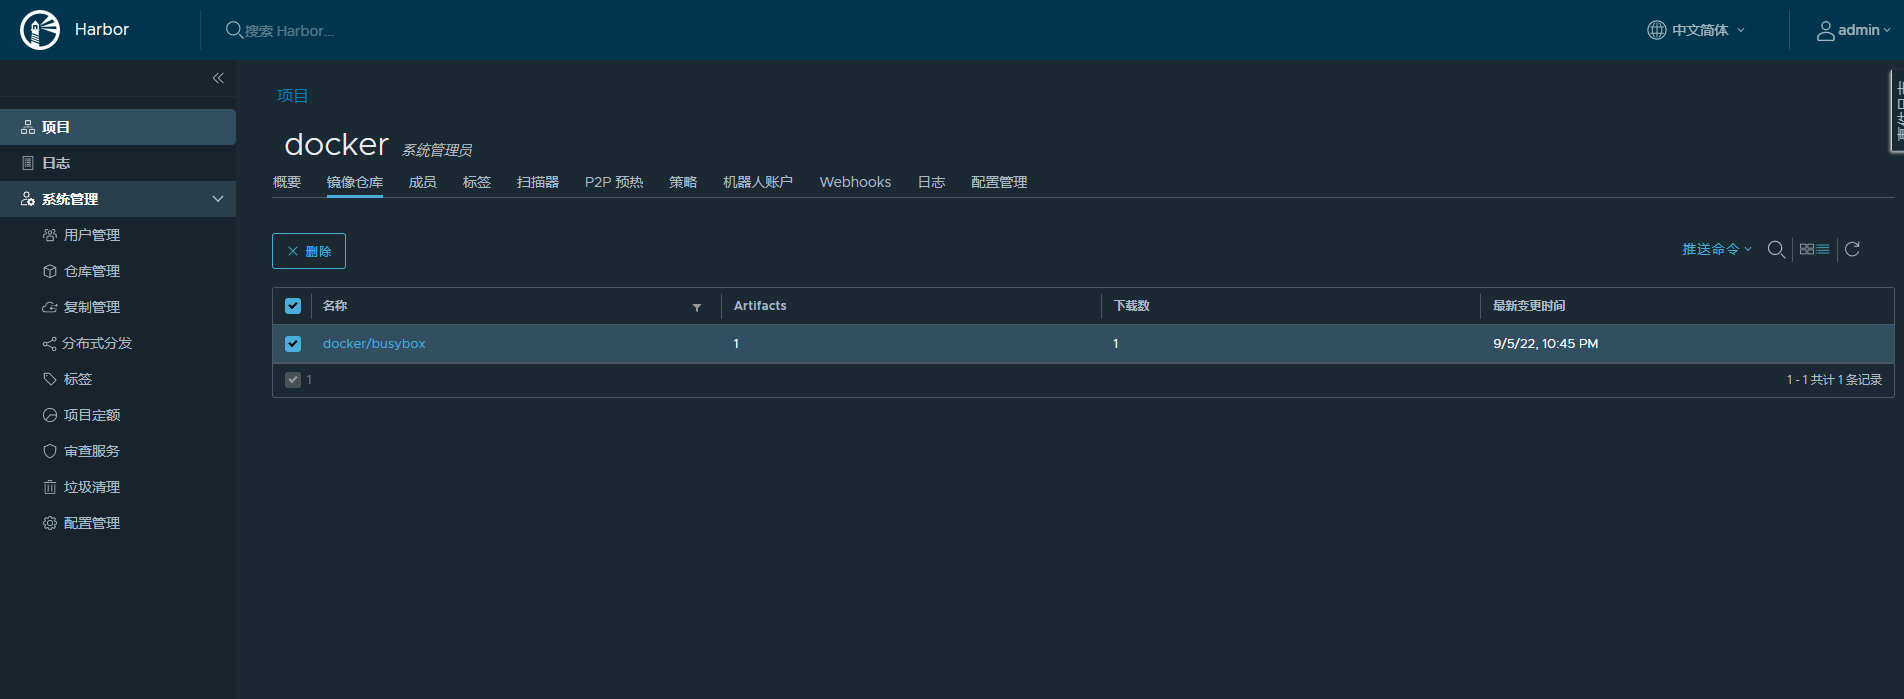Viewport: 1904px width, 699px height.
Task: Click the footer selected-count checkbox
Action: 293,380
